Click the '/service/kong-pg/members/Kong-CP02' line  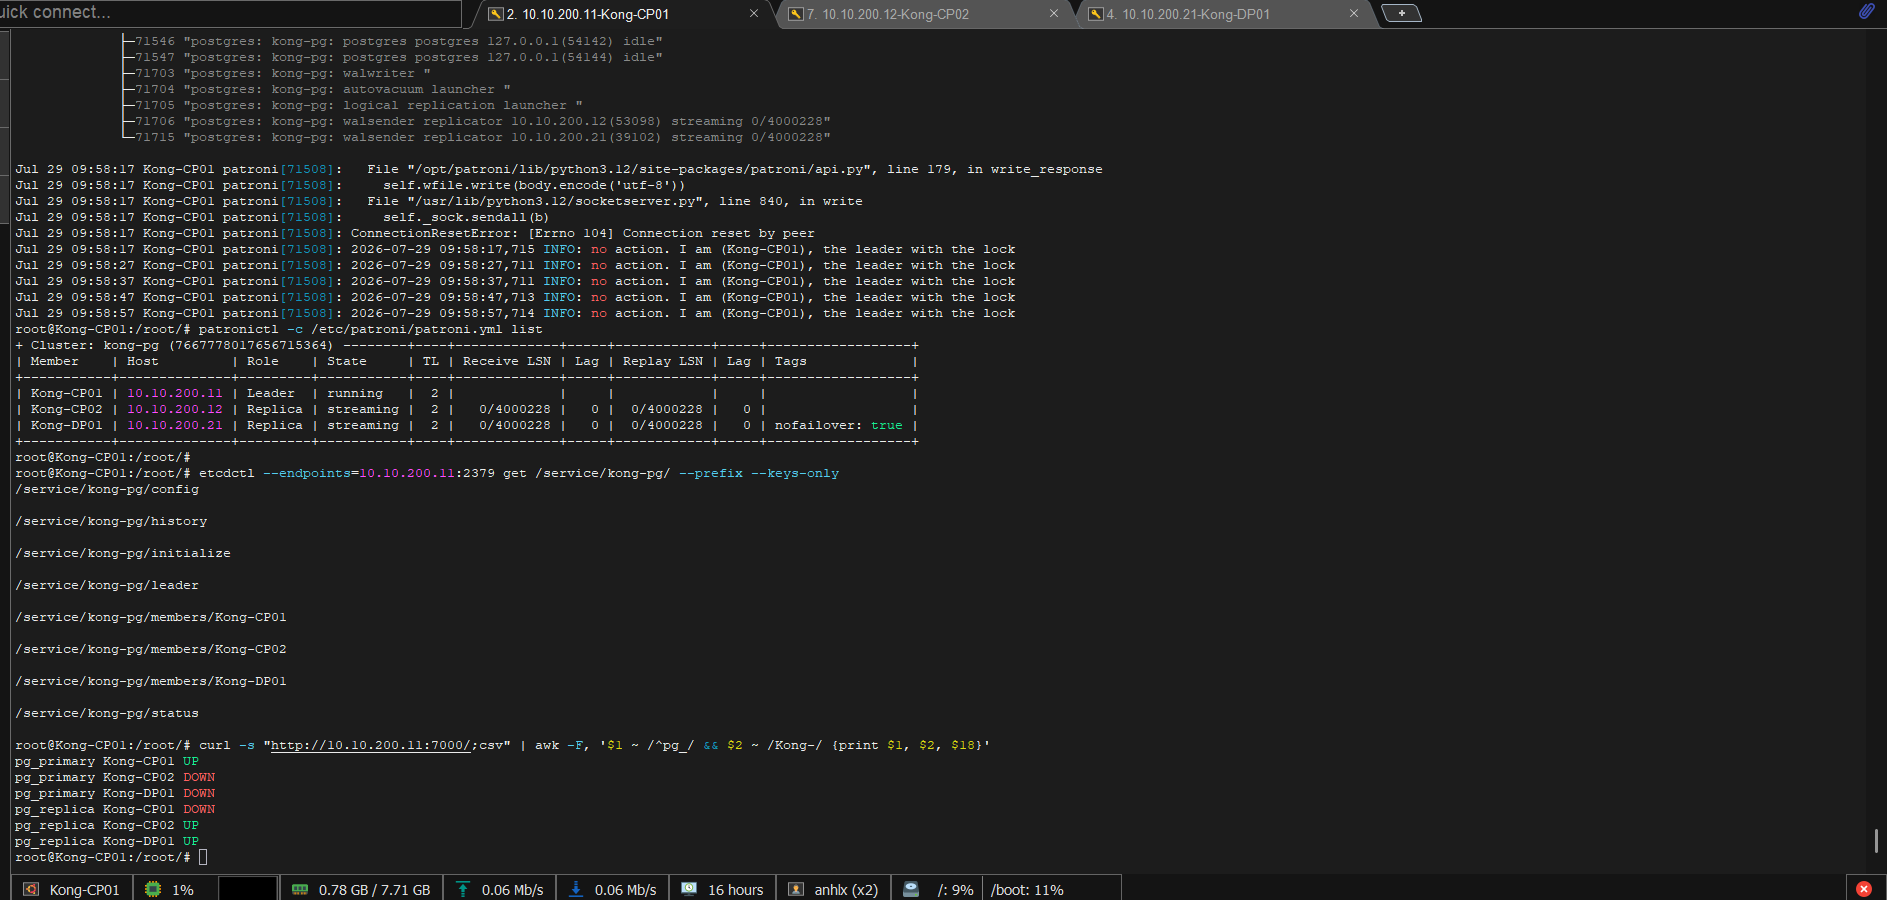tap(151, 649)
